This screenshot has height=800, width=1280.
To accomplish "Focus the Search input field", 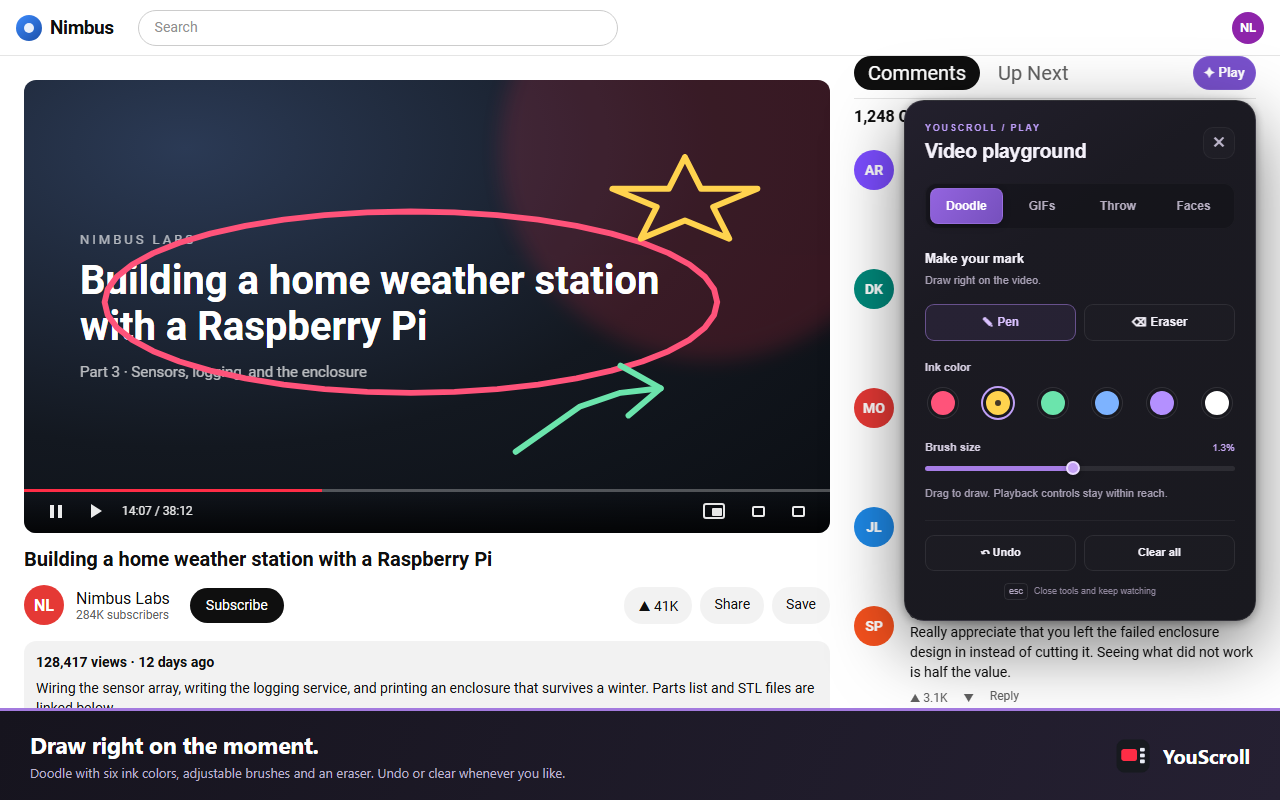I will (x=378, y=28).
